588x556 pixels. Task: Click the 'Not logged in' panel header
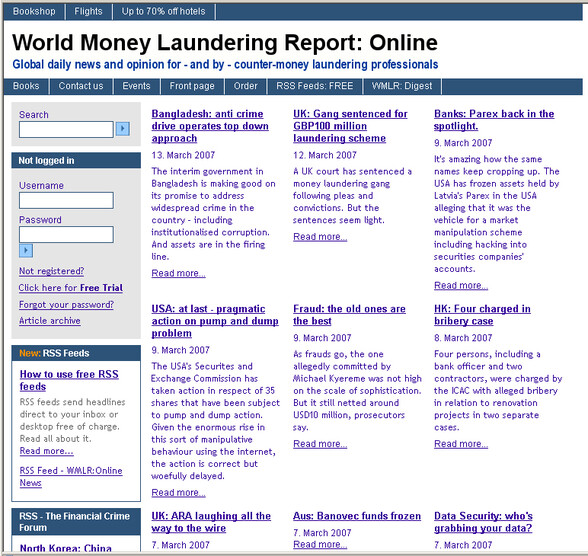click(x=76, y=160)
